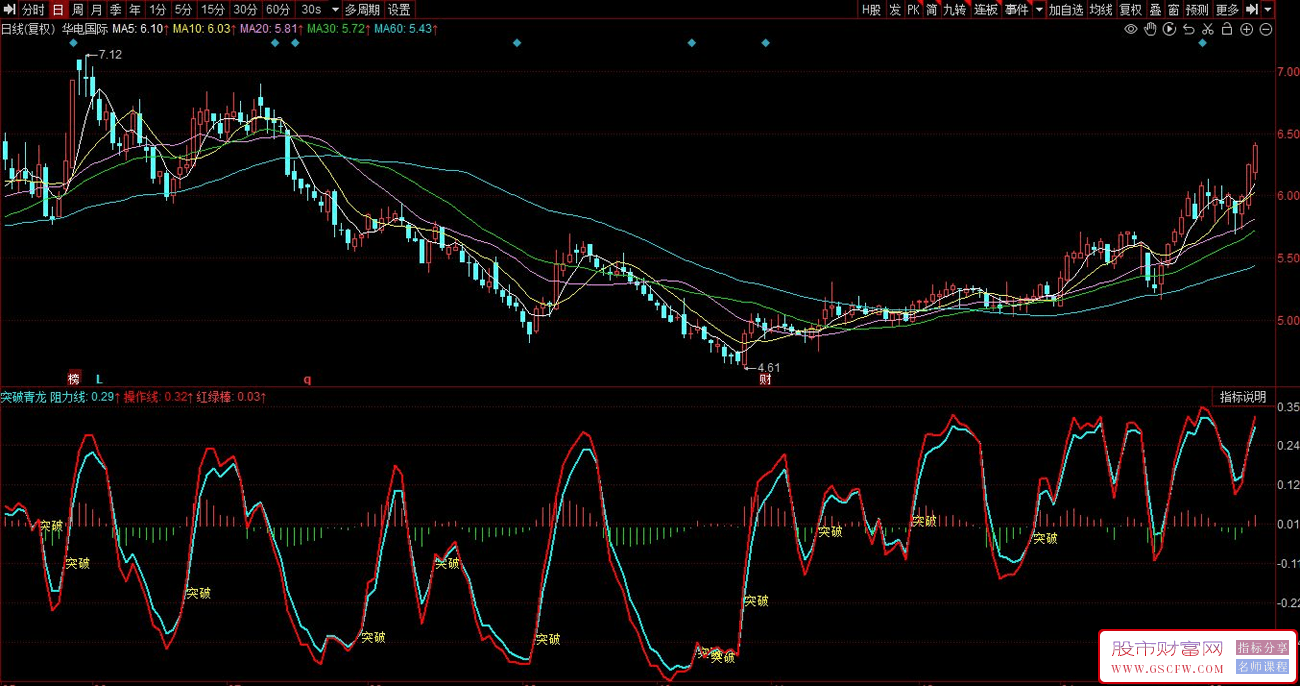Image resolution: width=1300 pixels, height=686 pixels.
Task: Click the MA10: 6.03 label
Action: (x=203, y=29)
